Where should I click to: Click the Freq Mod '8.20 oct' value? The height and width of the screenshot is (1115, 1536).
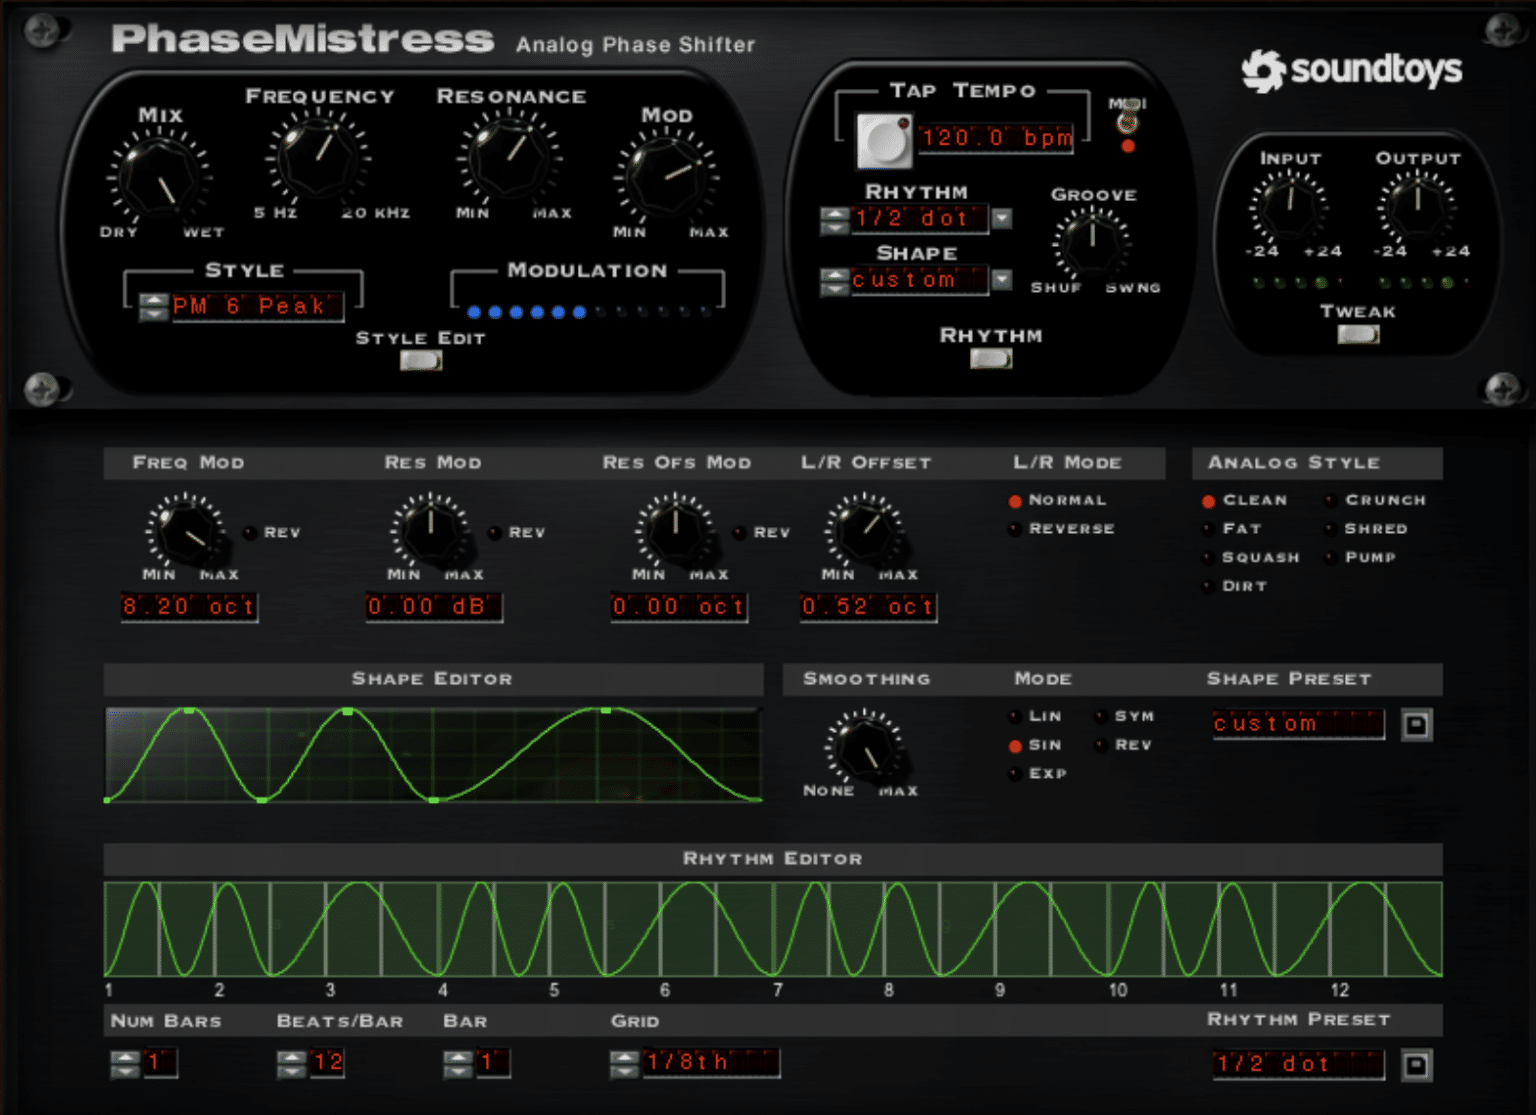[189, 607]
